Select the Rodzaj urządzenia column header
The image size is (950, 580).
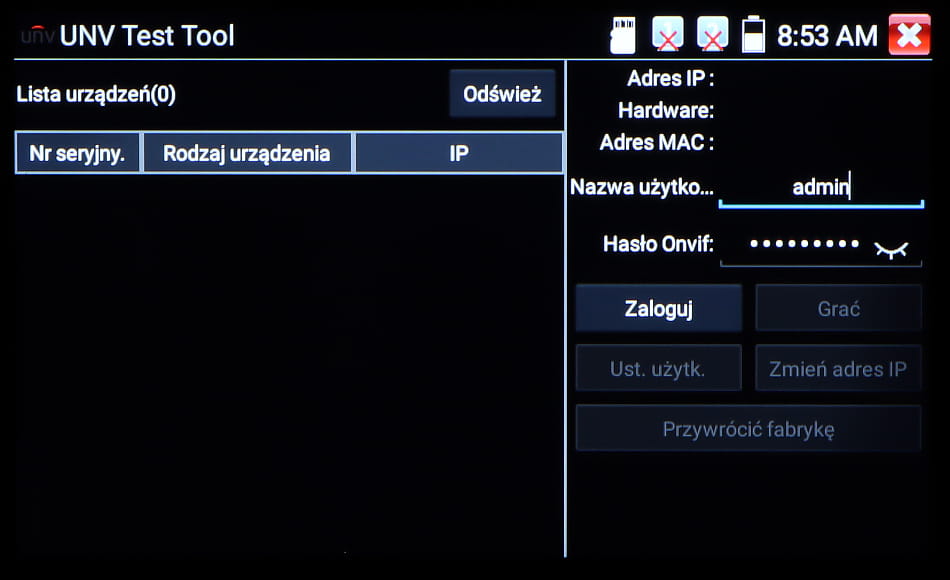coord(247,152)
